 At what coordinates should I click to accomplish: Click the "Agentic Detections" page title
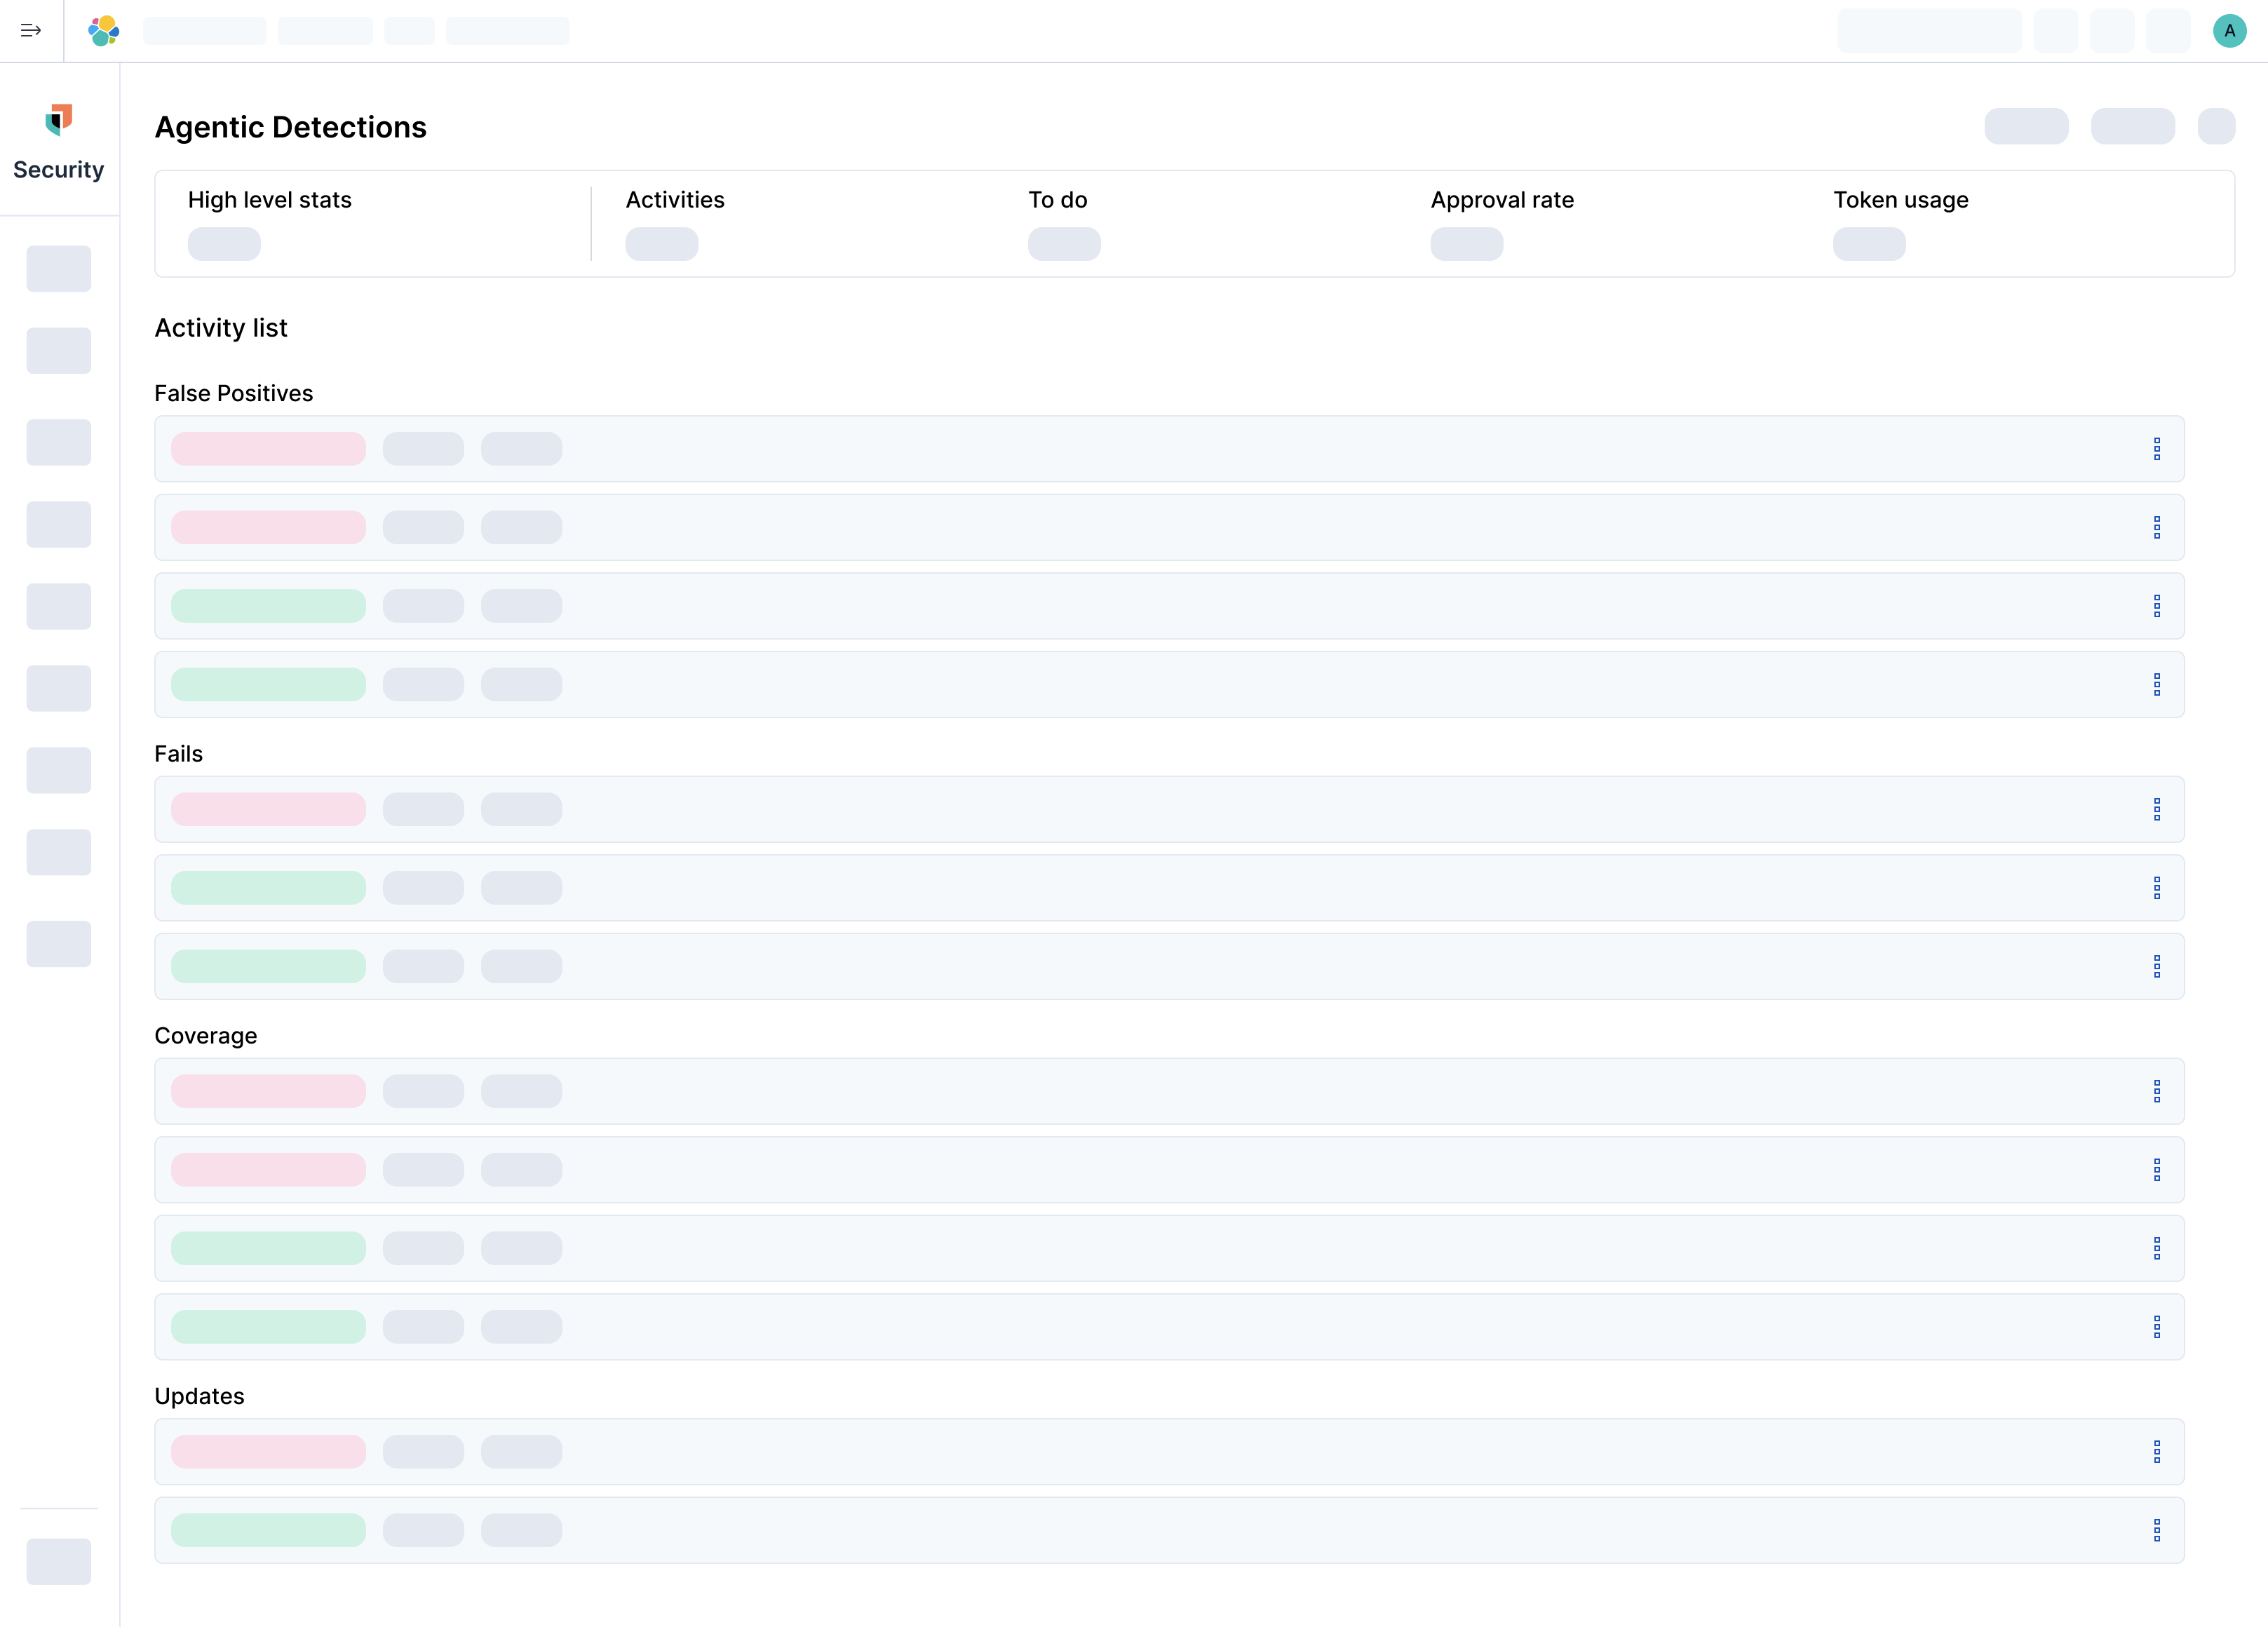pos(290,127)
